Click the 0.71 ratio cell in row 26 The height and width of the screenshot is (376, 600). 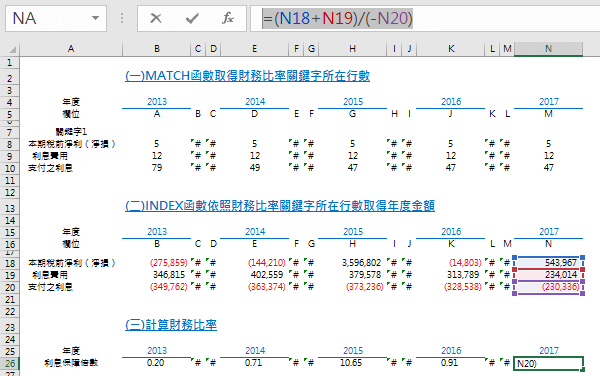(x=254, y=363)
